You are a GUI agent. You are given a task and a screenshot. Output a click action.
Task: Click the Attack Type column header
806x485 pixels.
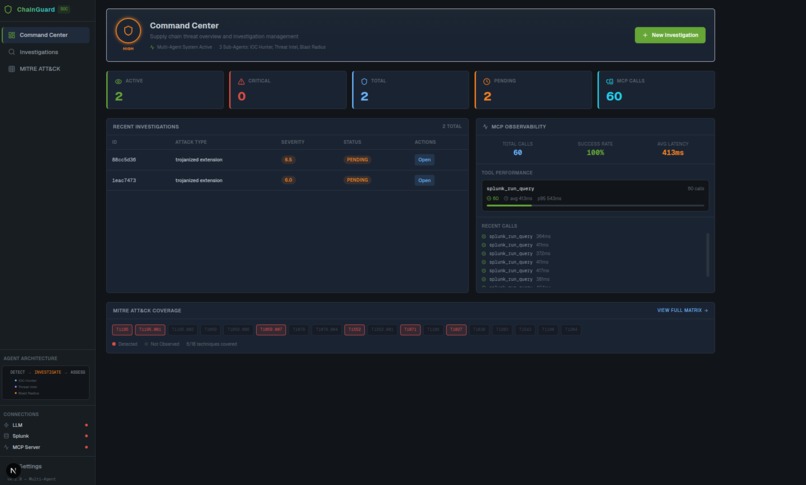191,142
